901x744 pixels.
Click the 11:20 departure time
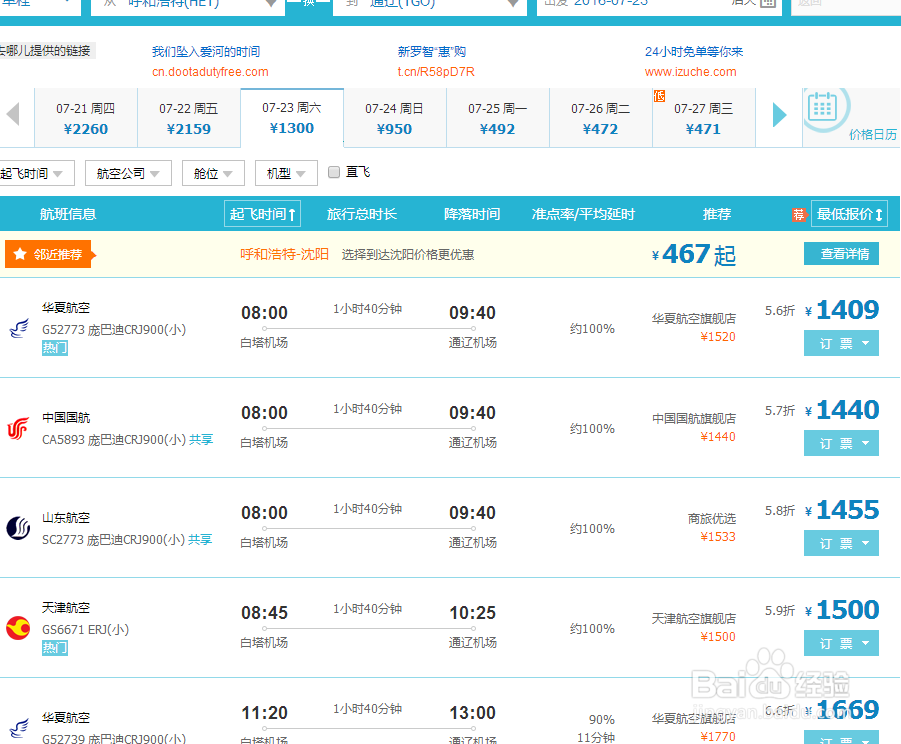click(x=264, y=713)
